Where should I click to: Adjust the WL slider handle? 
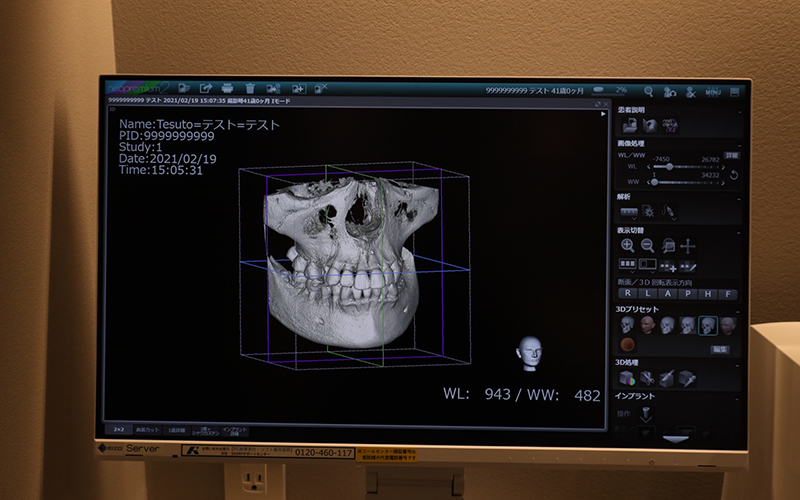point(669,167)
